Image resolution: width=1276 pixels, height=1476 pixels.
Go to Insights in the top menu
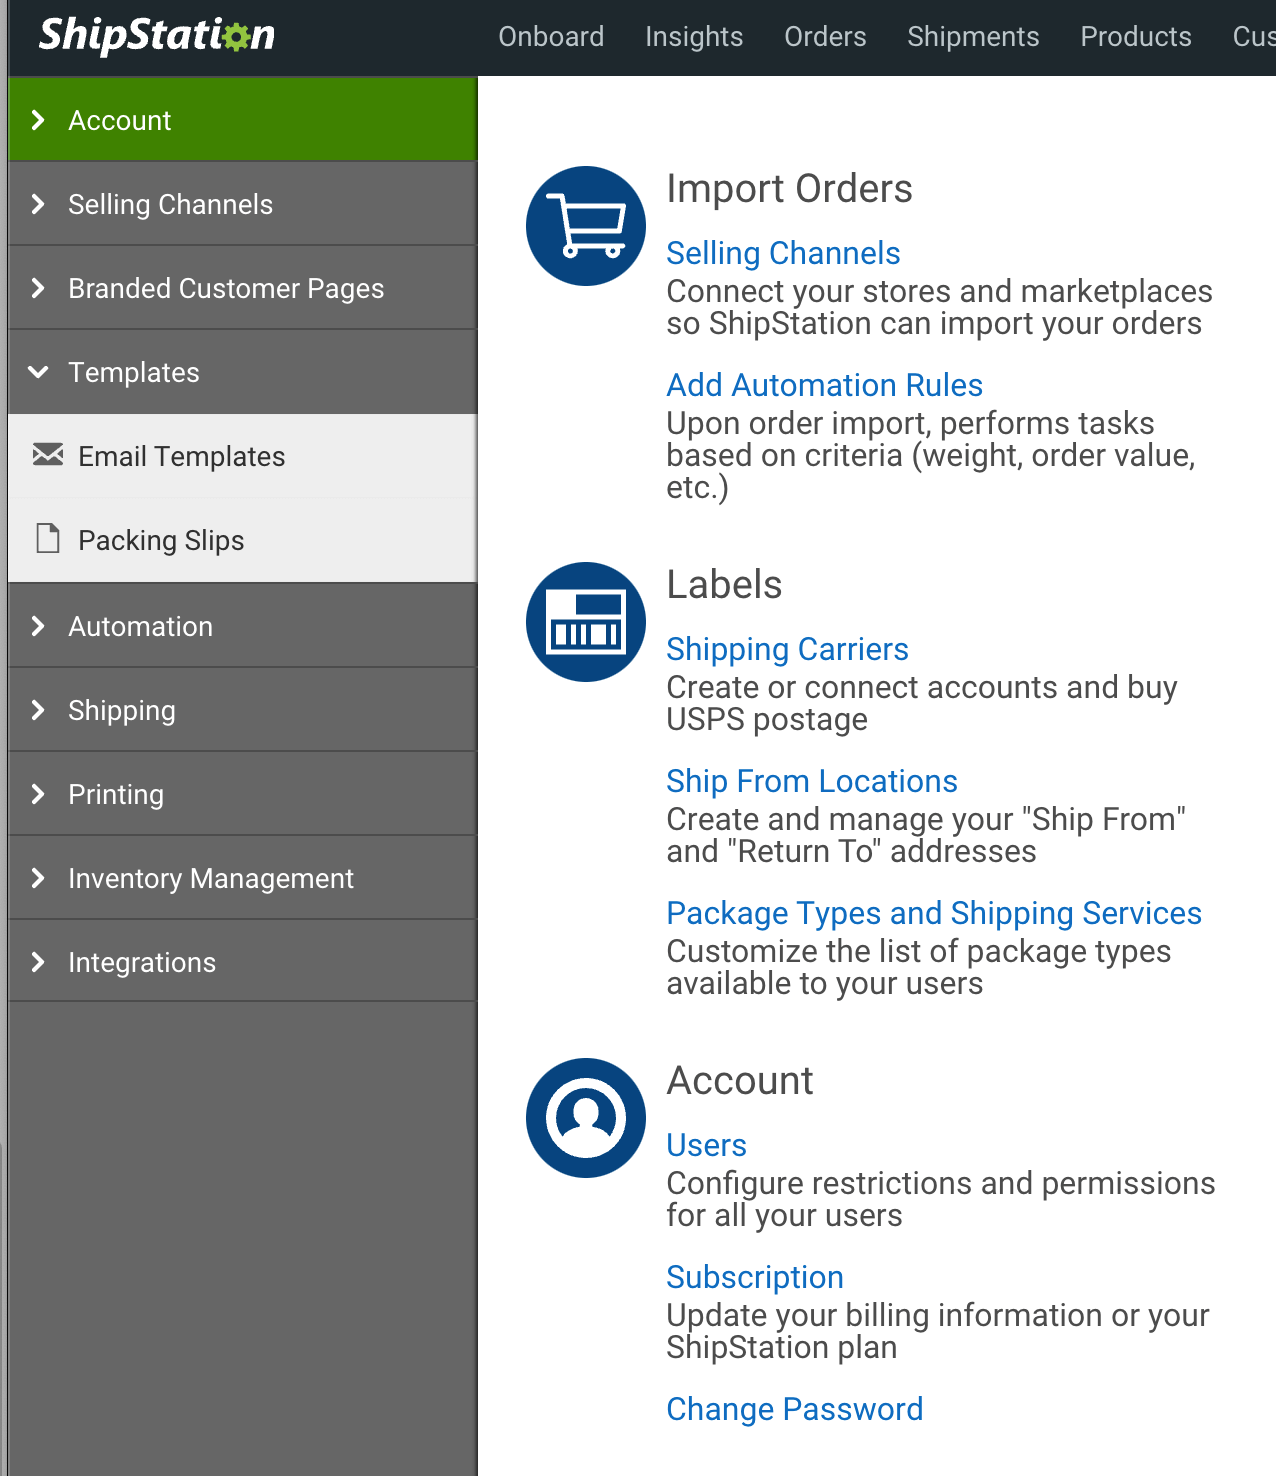[694, 37]
